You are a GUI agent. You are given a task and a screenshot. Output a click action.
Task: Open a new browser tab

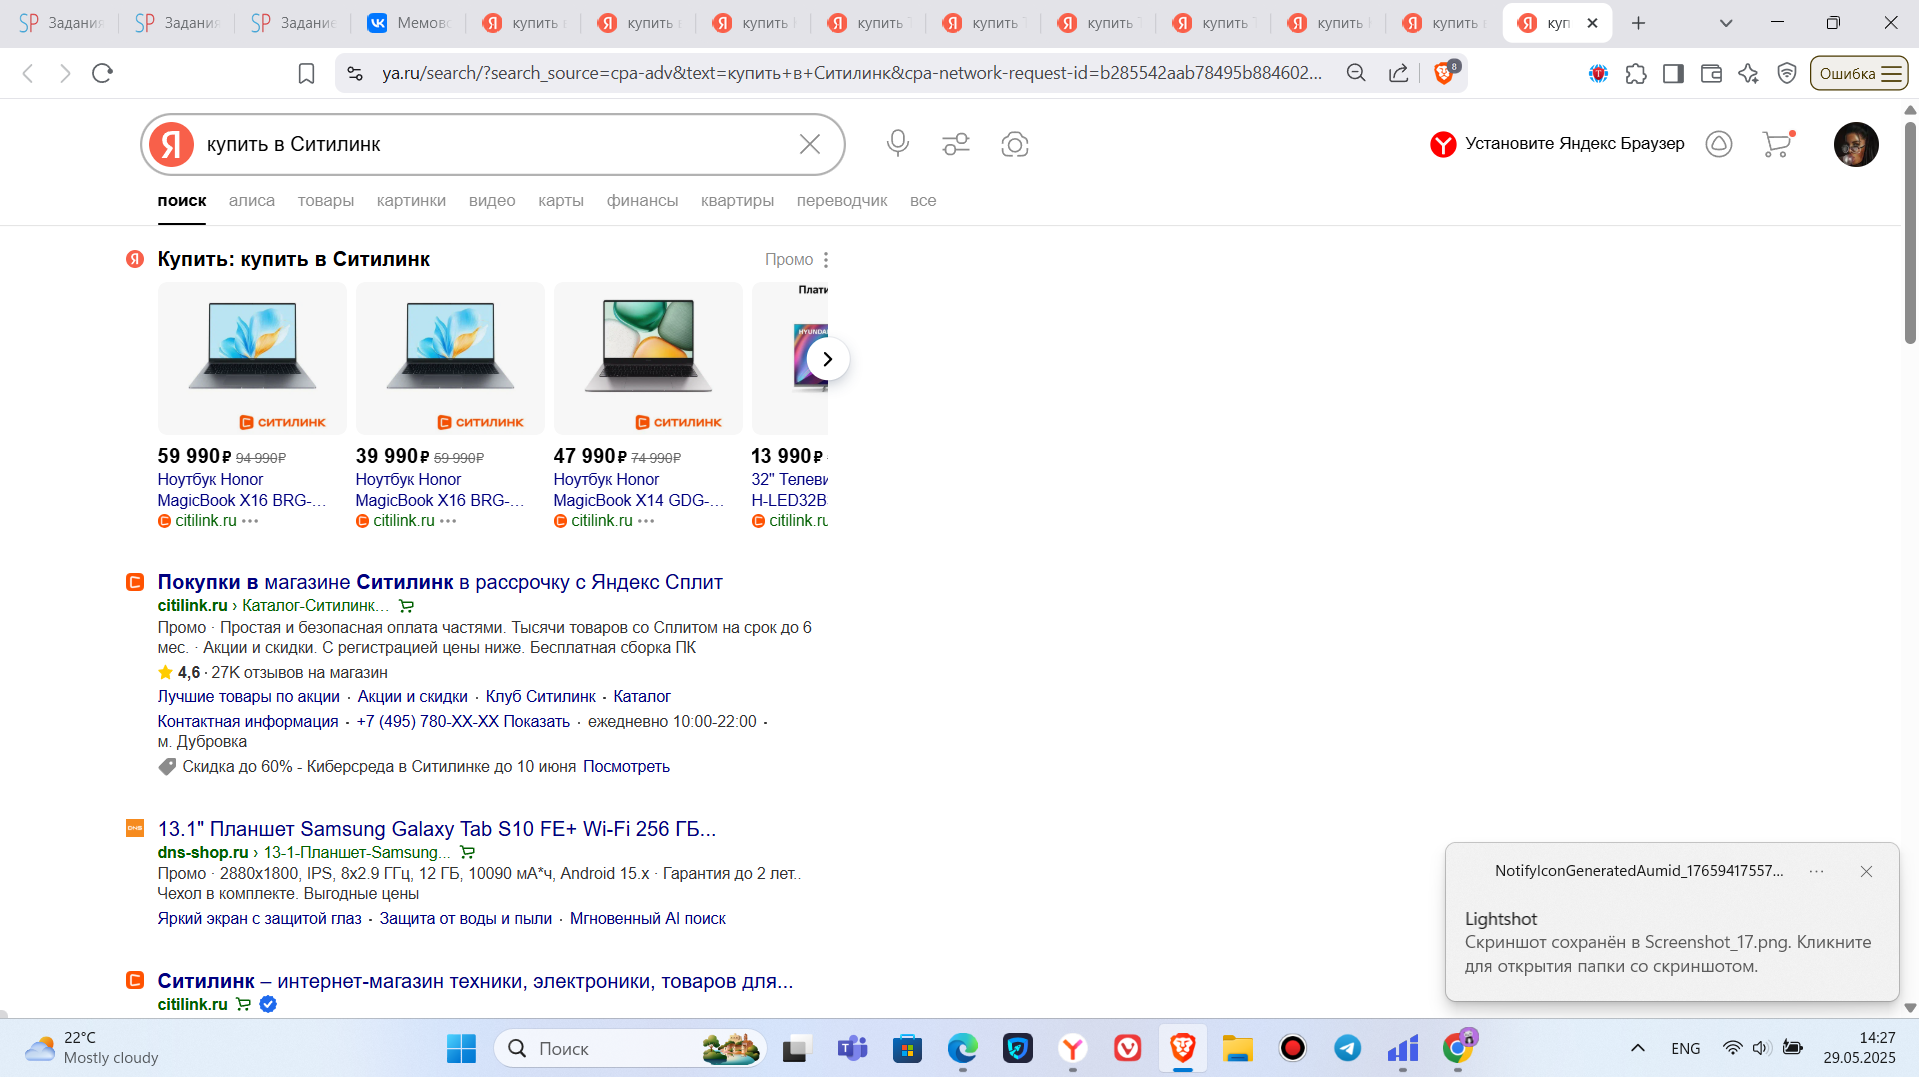tap(1638, 23)
